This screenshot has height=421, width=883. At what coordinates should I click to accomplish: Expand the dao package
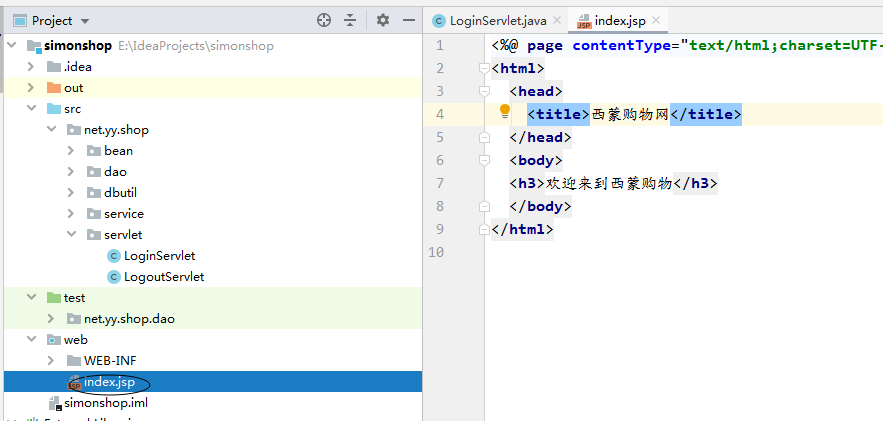coord(71,172)
